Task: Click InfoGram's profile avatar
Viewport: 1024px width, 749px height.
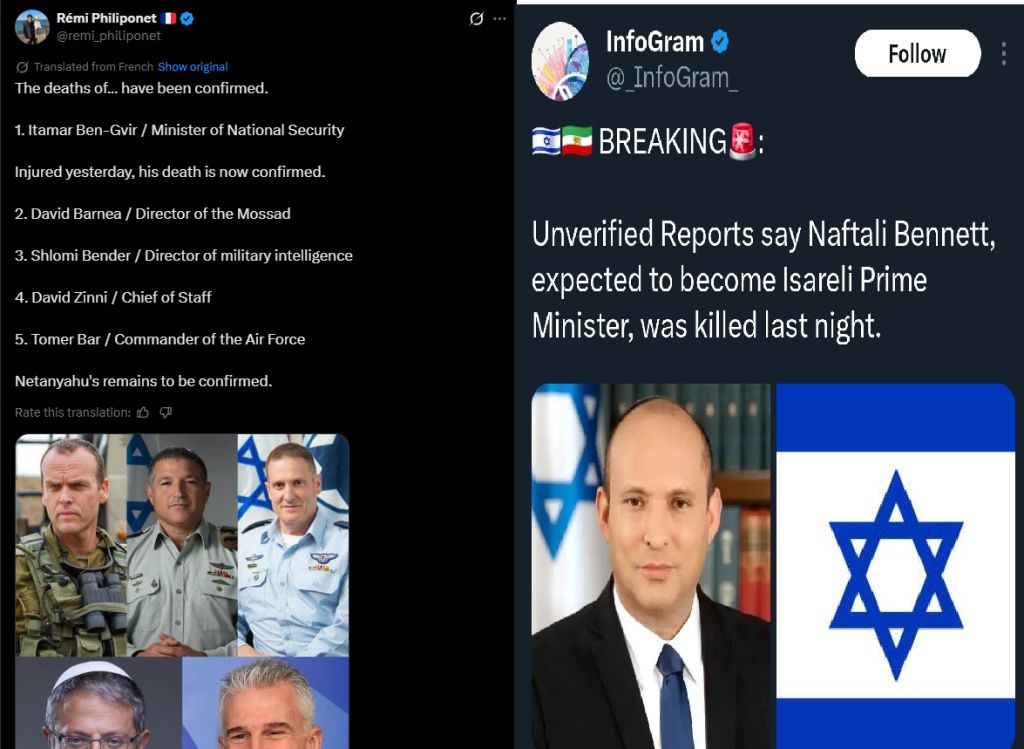Action: click(x=560, y=61)
